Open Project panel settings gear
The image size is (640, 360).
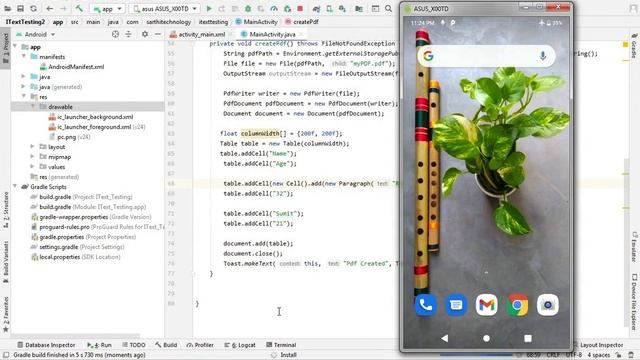(x=145, y=34)
